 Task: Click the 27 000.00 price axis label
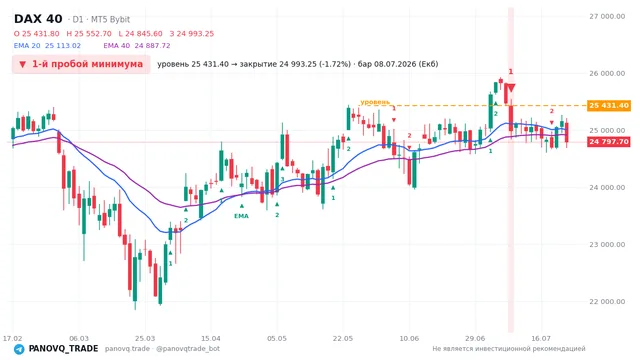click(x=607, y=16)
